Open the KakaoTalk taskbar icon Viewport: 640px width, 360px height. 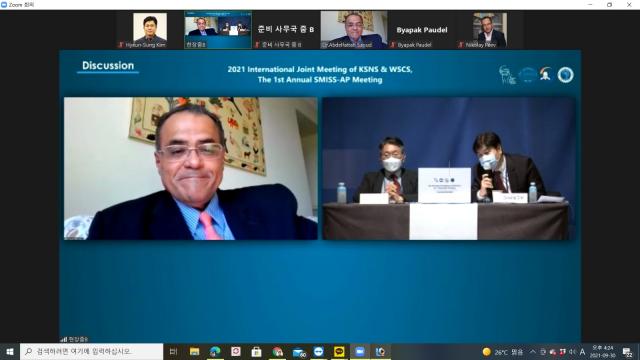coord(339,351)
